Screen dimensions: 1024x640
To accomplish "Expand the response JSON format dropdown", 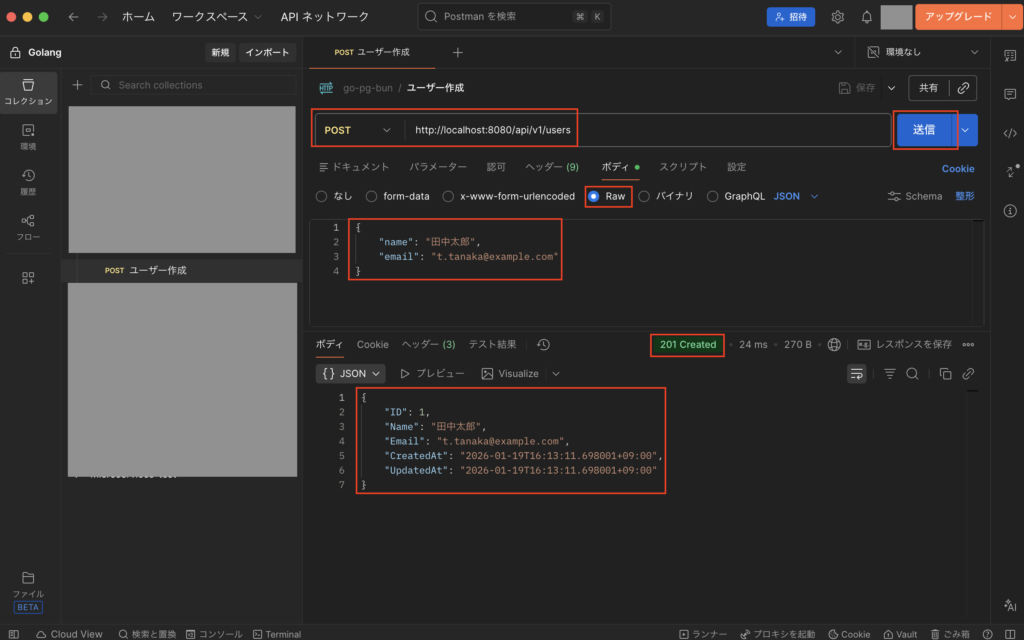I will click(x=350, y=373).
